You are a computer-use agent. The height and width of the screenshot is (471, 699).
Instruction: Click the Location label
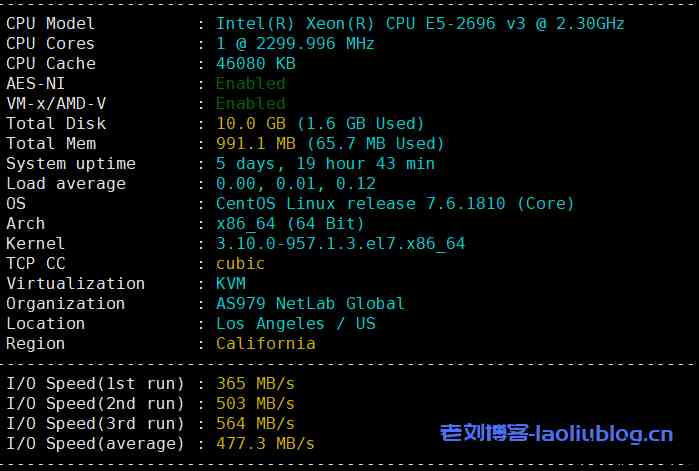(45, 324)
